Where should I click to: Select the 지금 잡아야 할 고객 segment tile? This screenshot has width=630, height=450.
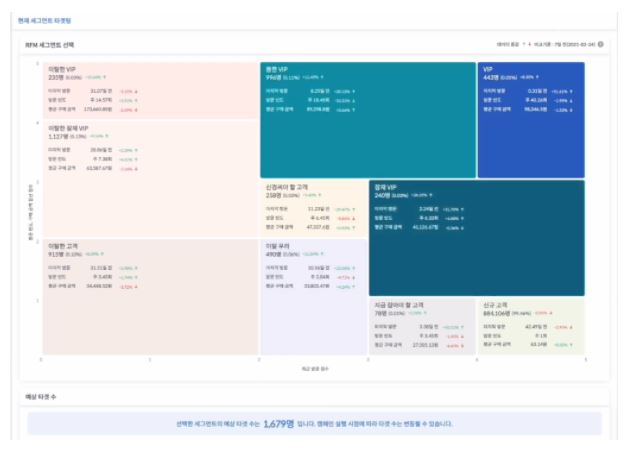click(422, 326)
